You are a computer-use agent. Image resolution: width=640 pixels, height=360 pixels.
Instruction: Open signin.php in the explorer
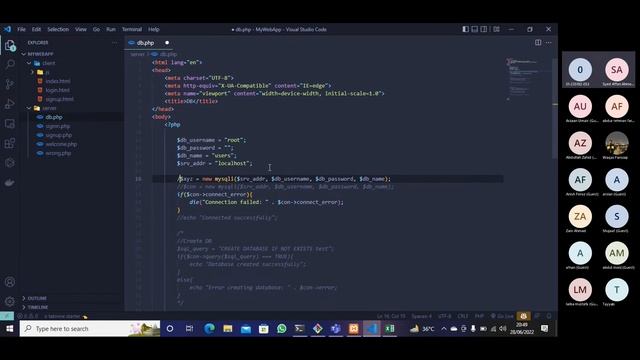(58, 126)
